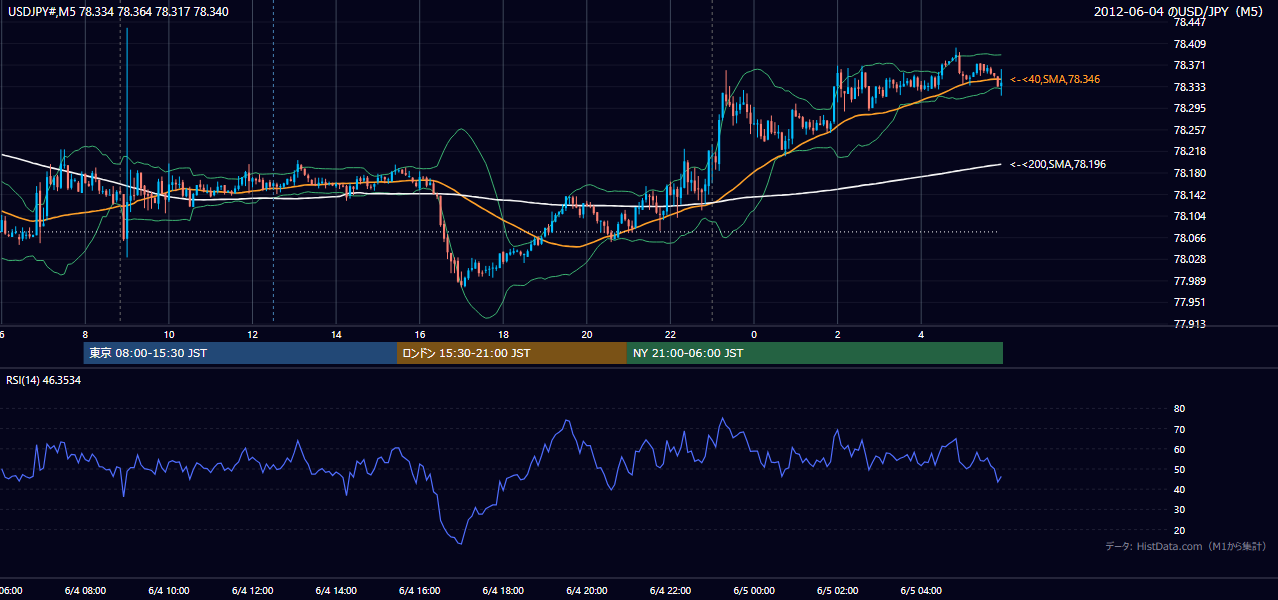1278x600 pixels.
Task: Click the 78.104 price axis label
Action: [1190, 216]
